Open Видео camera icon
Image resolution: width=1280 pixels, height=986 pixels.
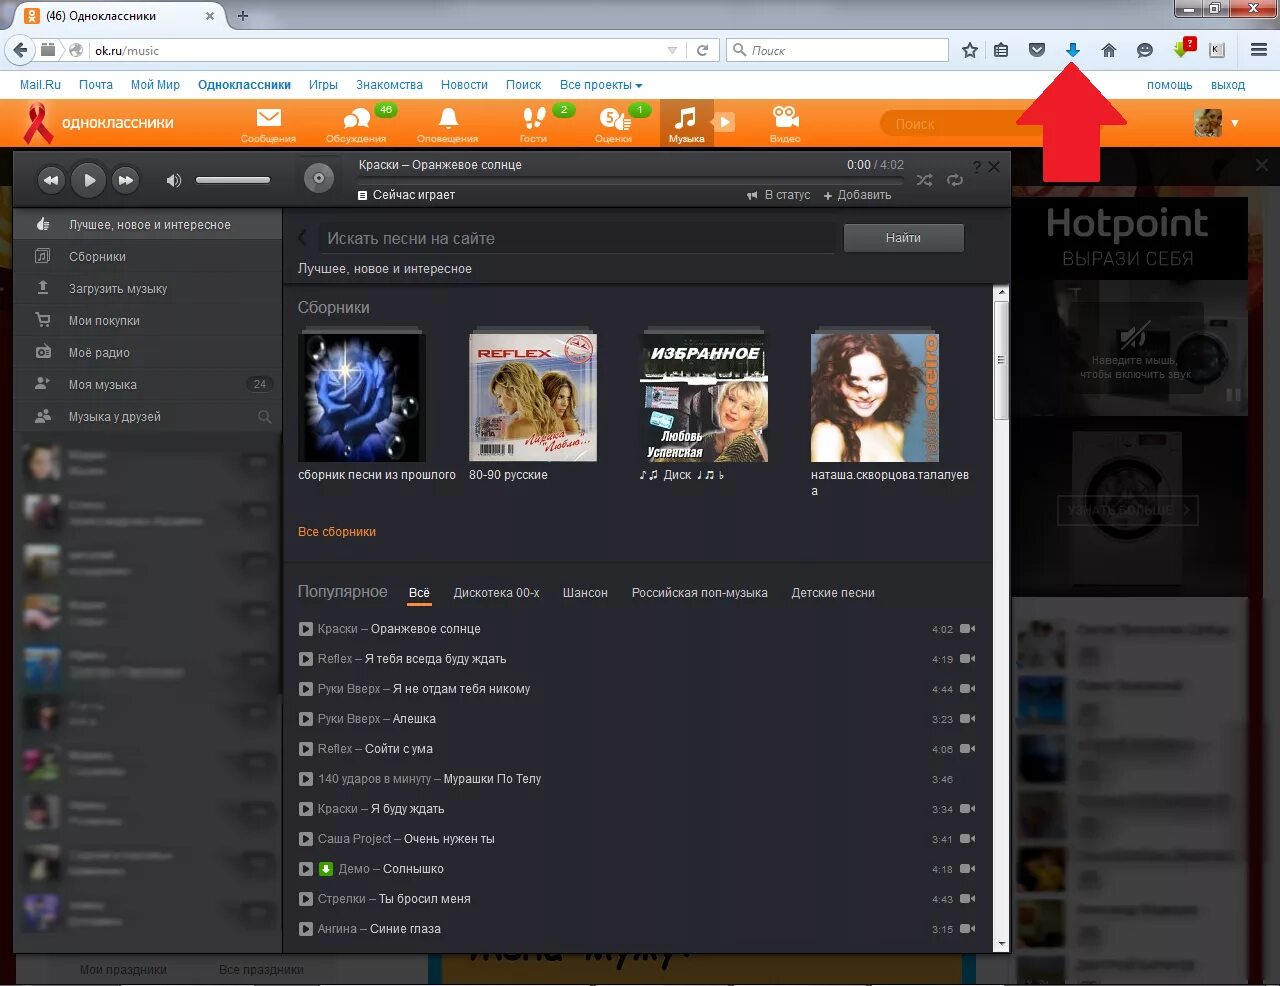[785, 124]
